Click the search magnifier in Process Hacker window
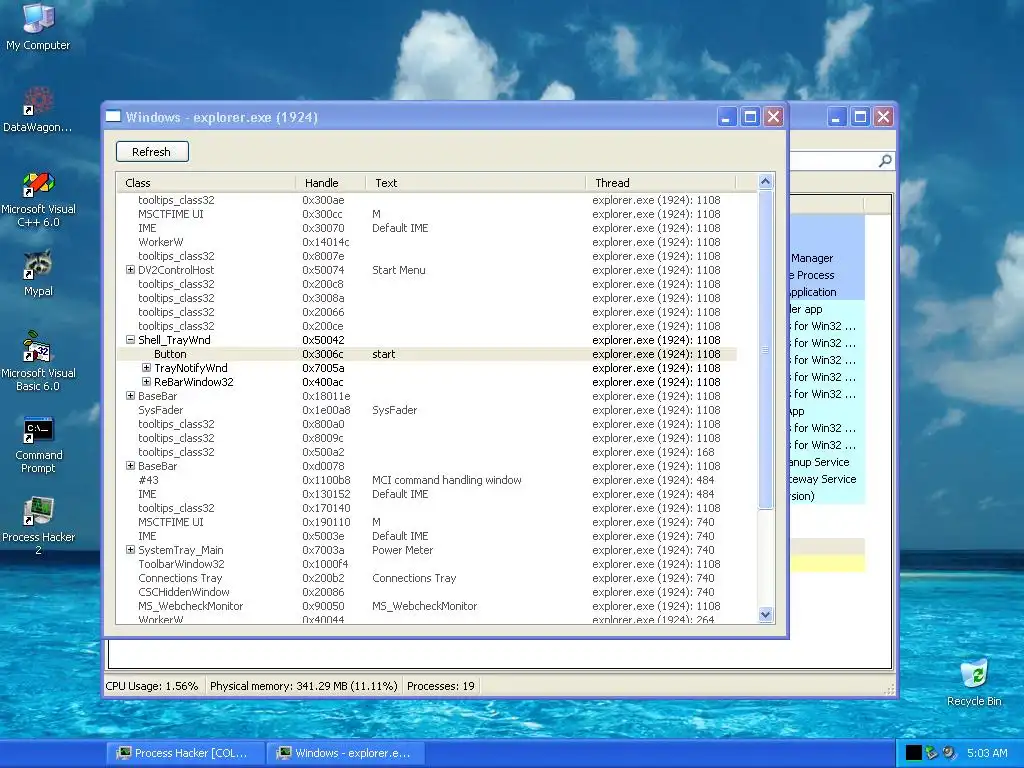The image size is (1024, 768). [x=885, y=161]
